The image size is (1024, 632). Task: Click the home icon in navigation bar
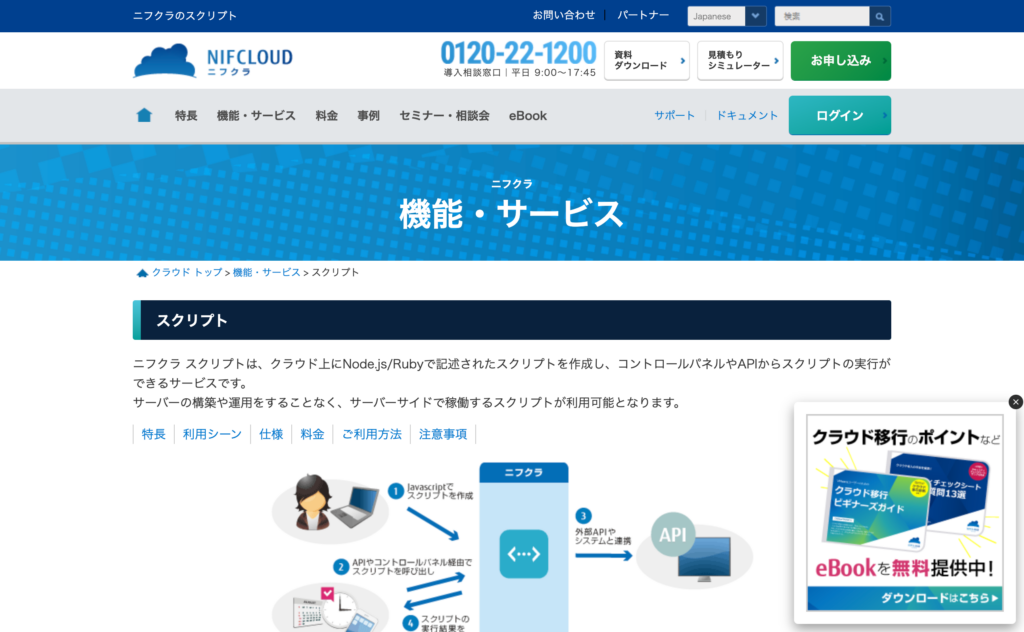pos(144,115)
